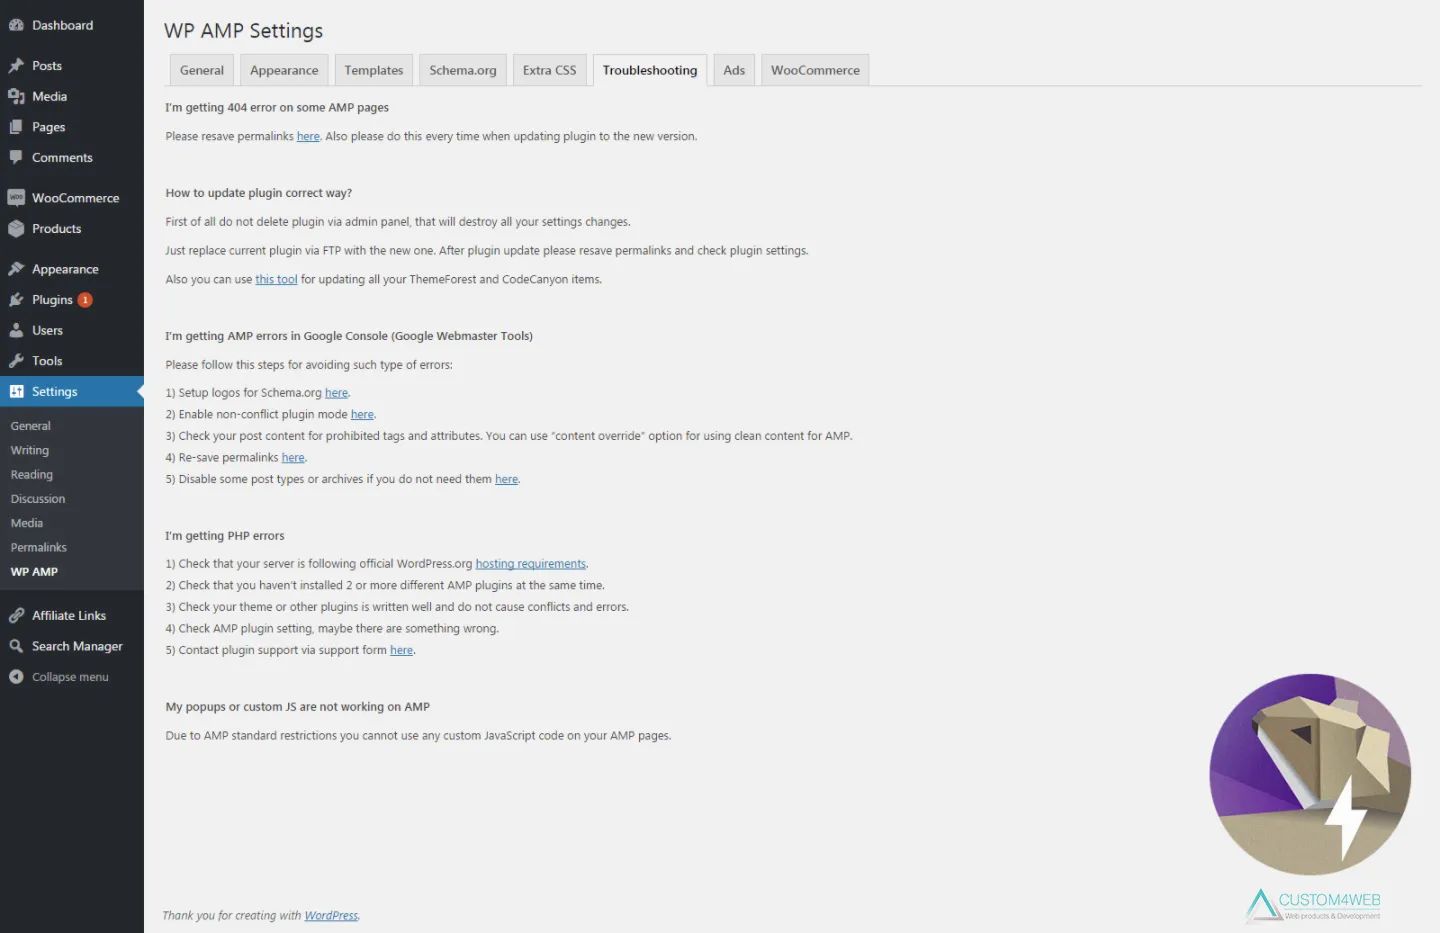The image size is (1440, 933).
Task: Open the Users menu item
Action: click(47, 331)
